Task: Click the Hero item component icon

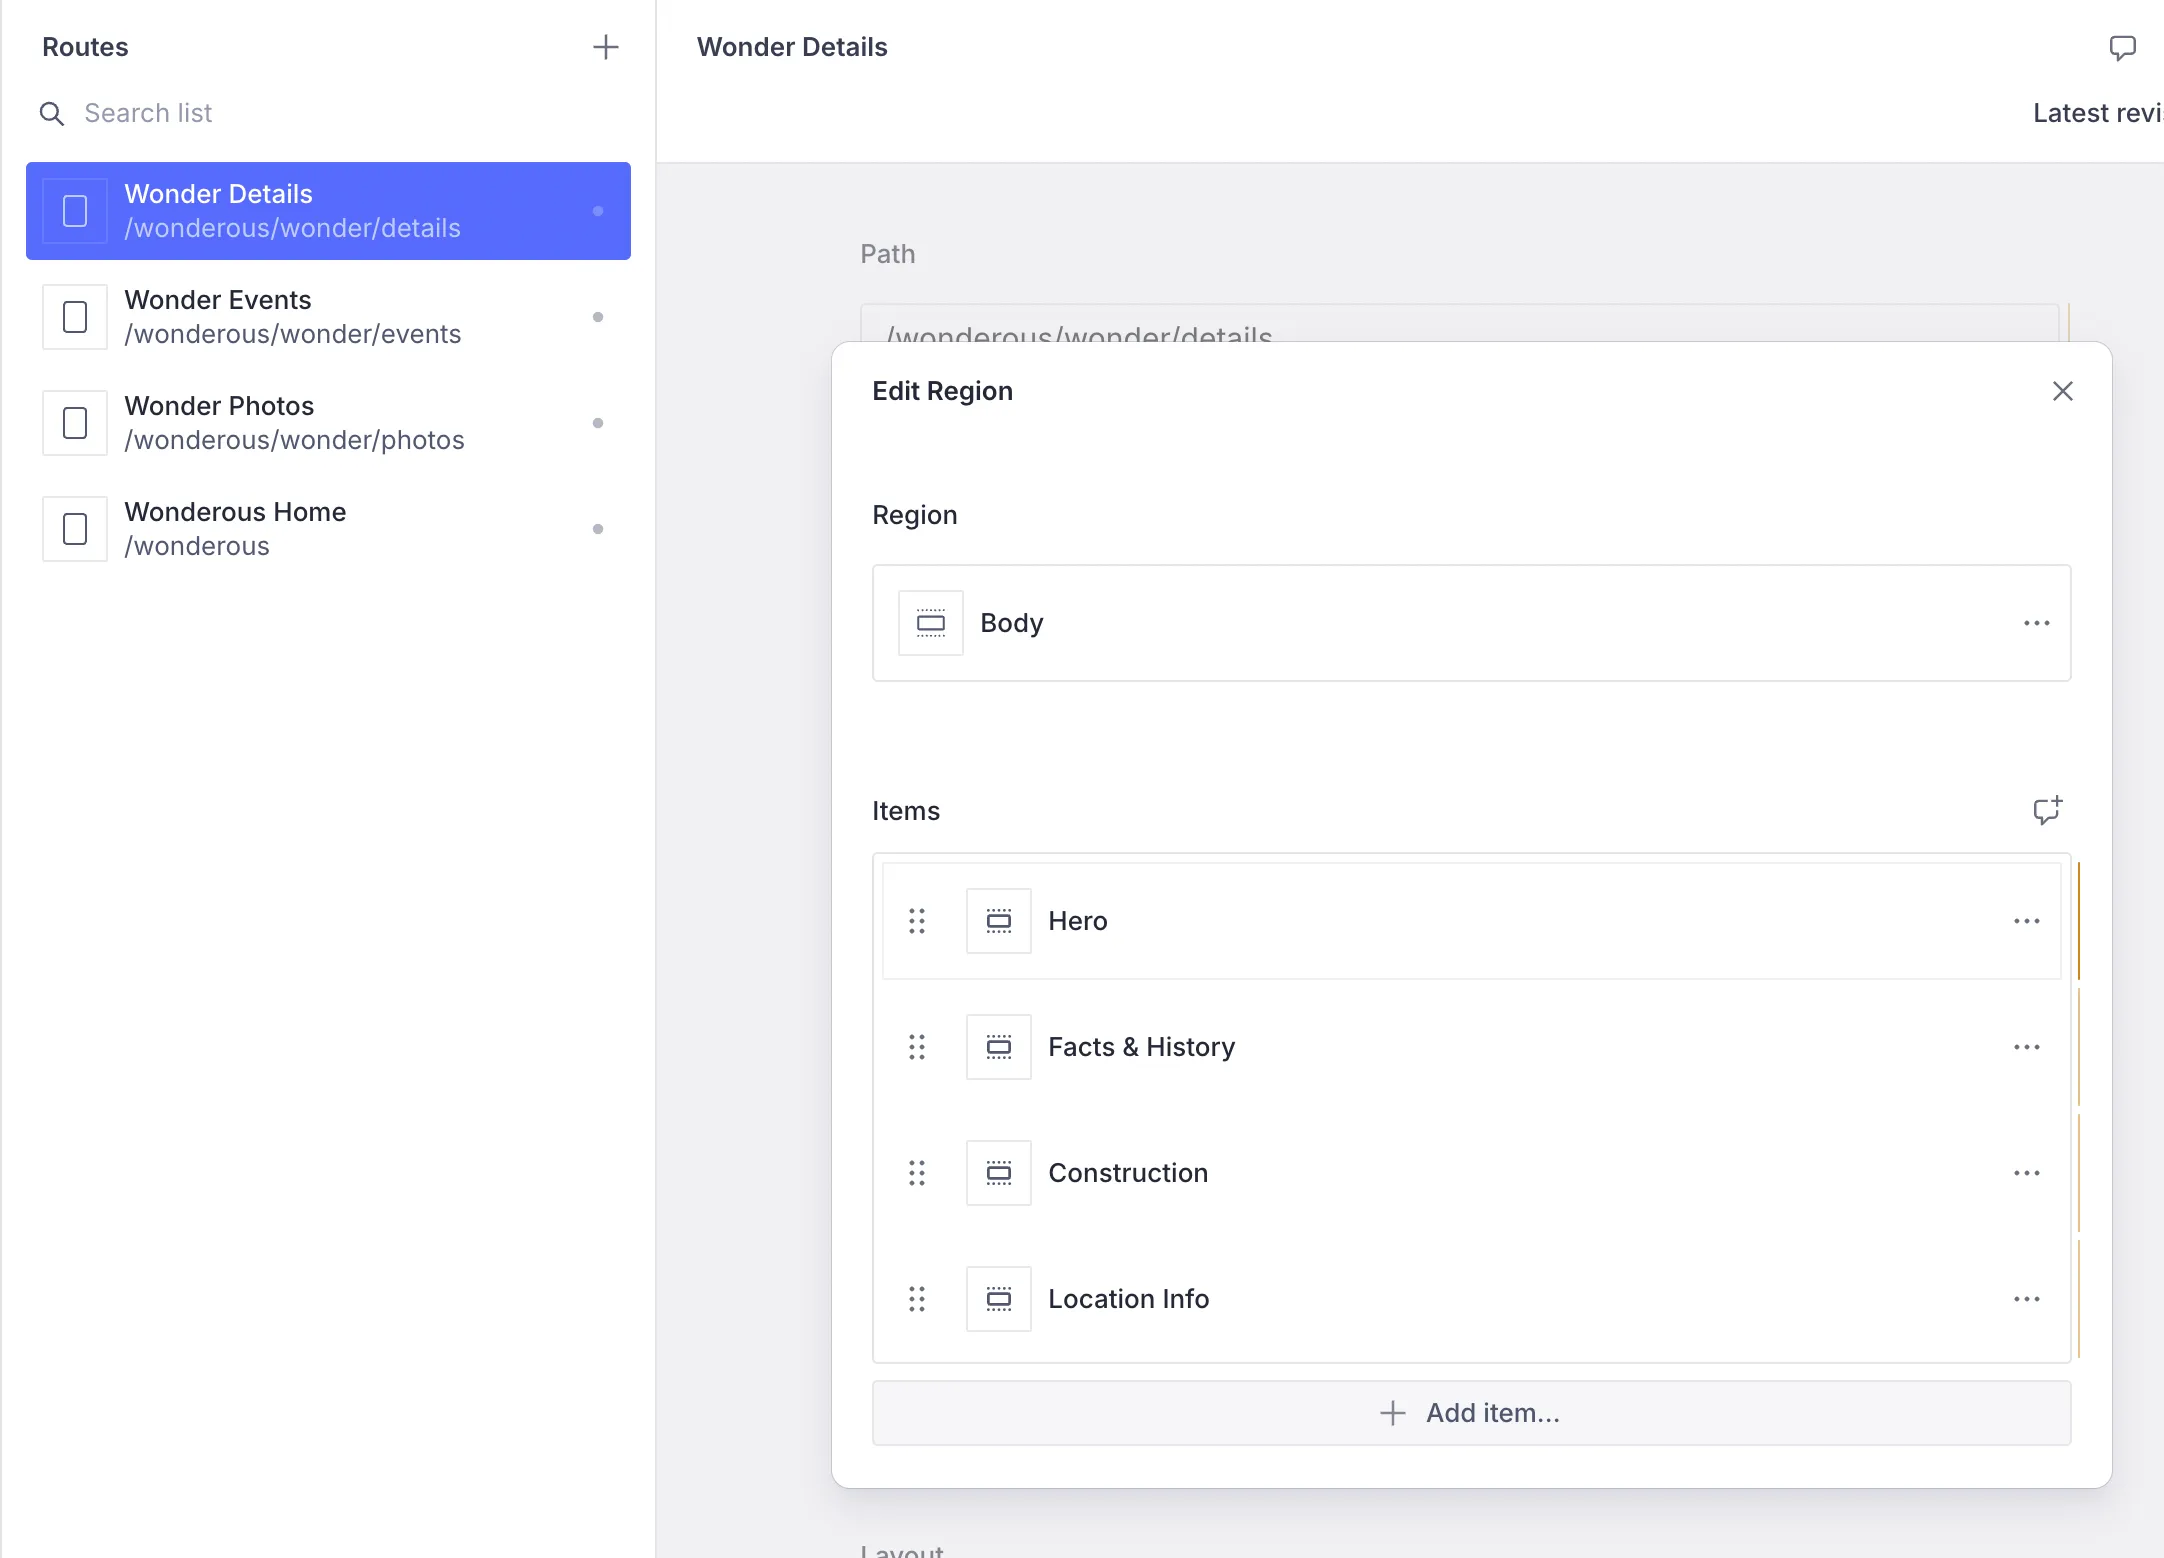Action: tap(998, 920)
